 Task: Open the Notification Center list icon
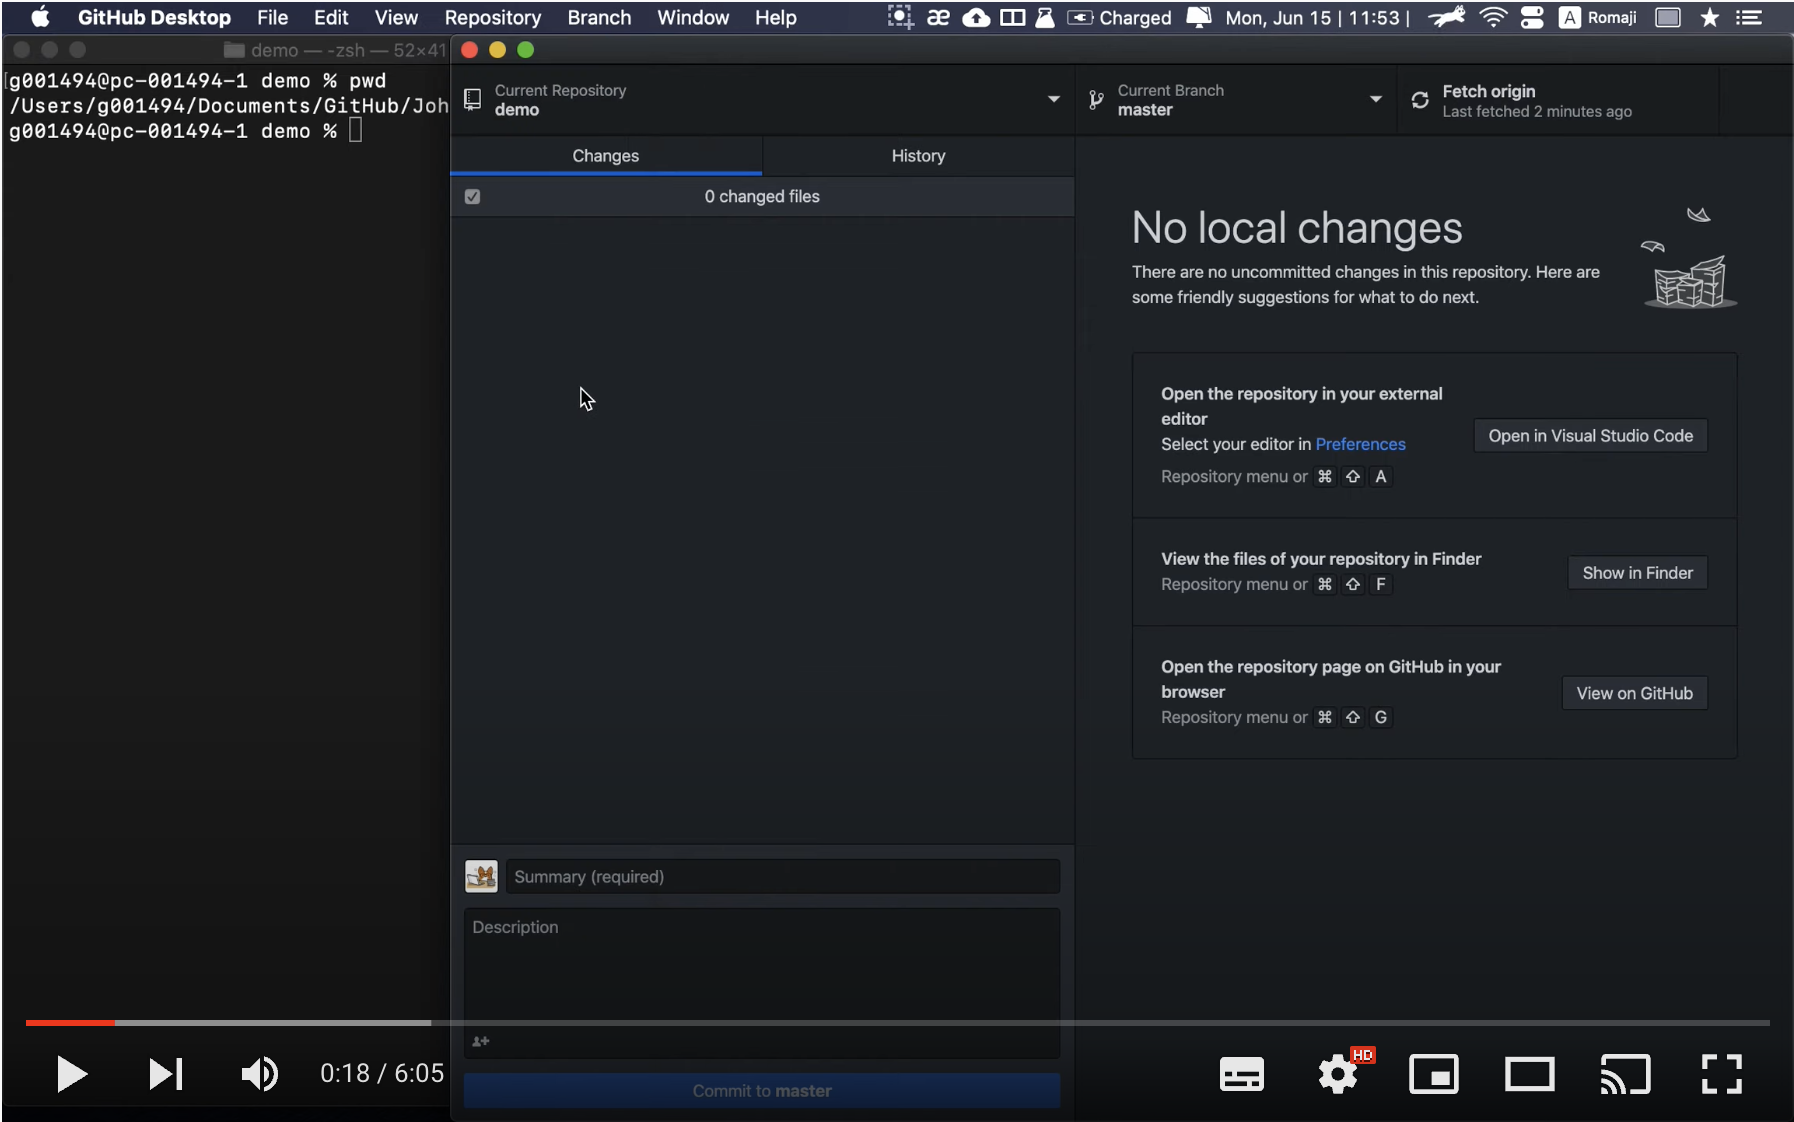(x=1749, y=17)
